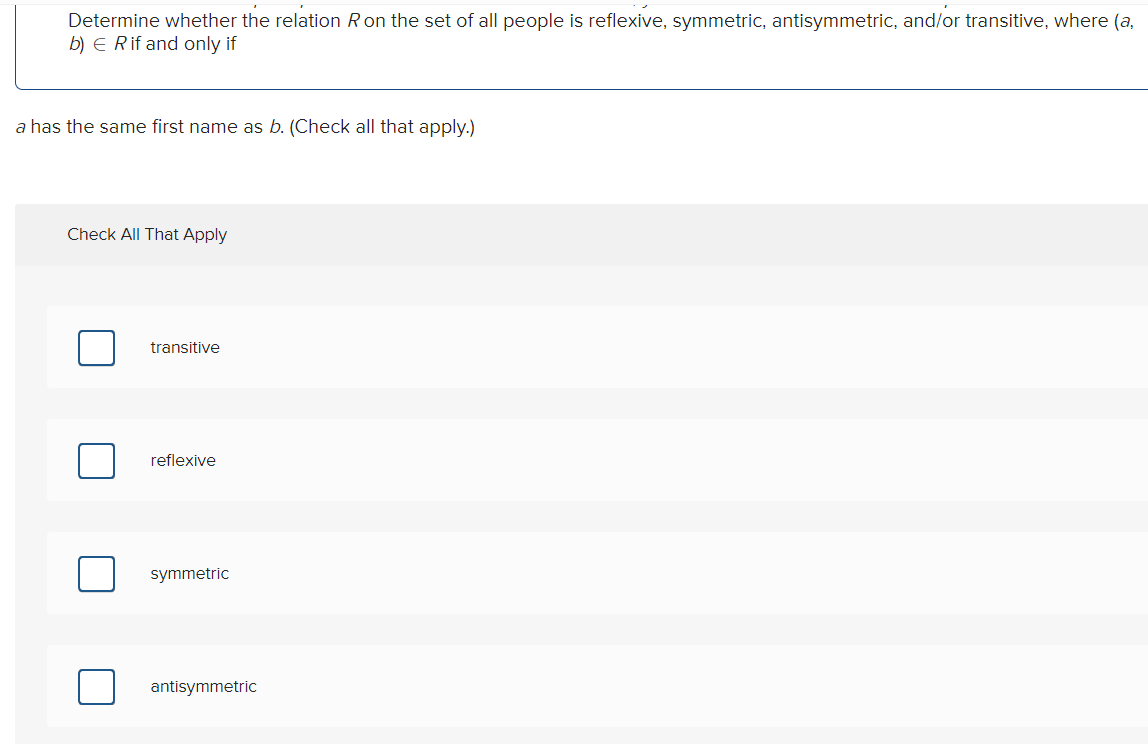Click the 'reflexive' option label text
Viewport: 1148px width, 744px height.
pyautogui.click(x=183, y=461)
